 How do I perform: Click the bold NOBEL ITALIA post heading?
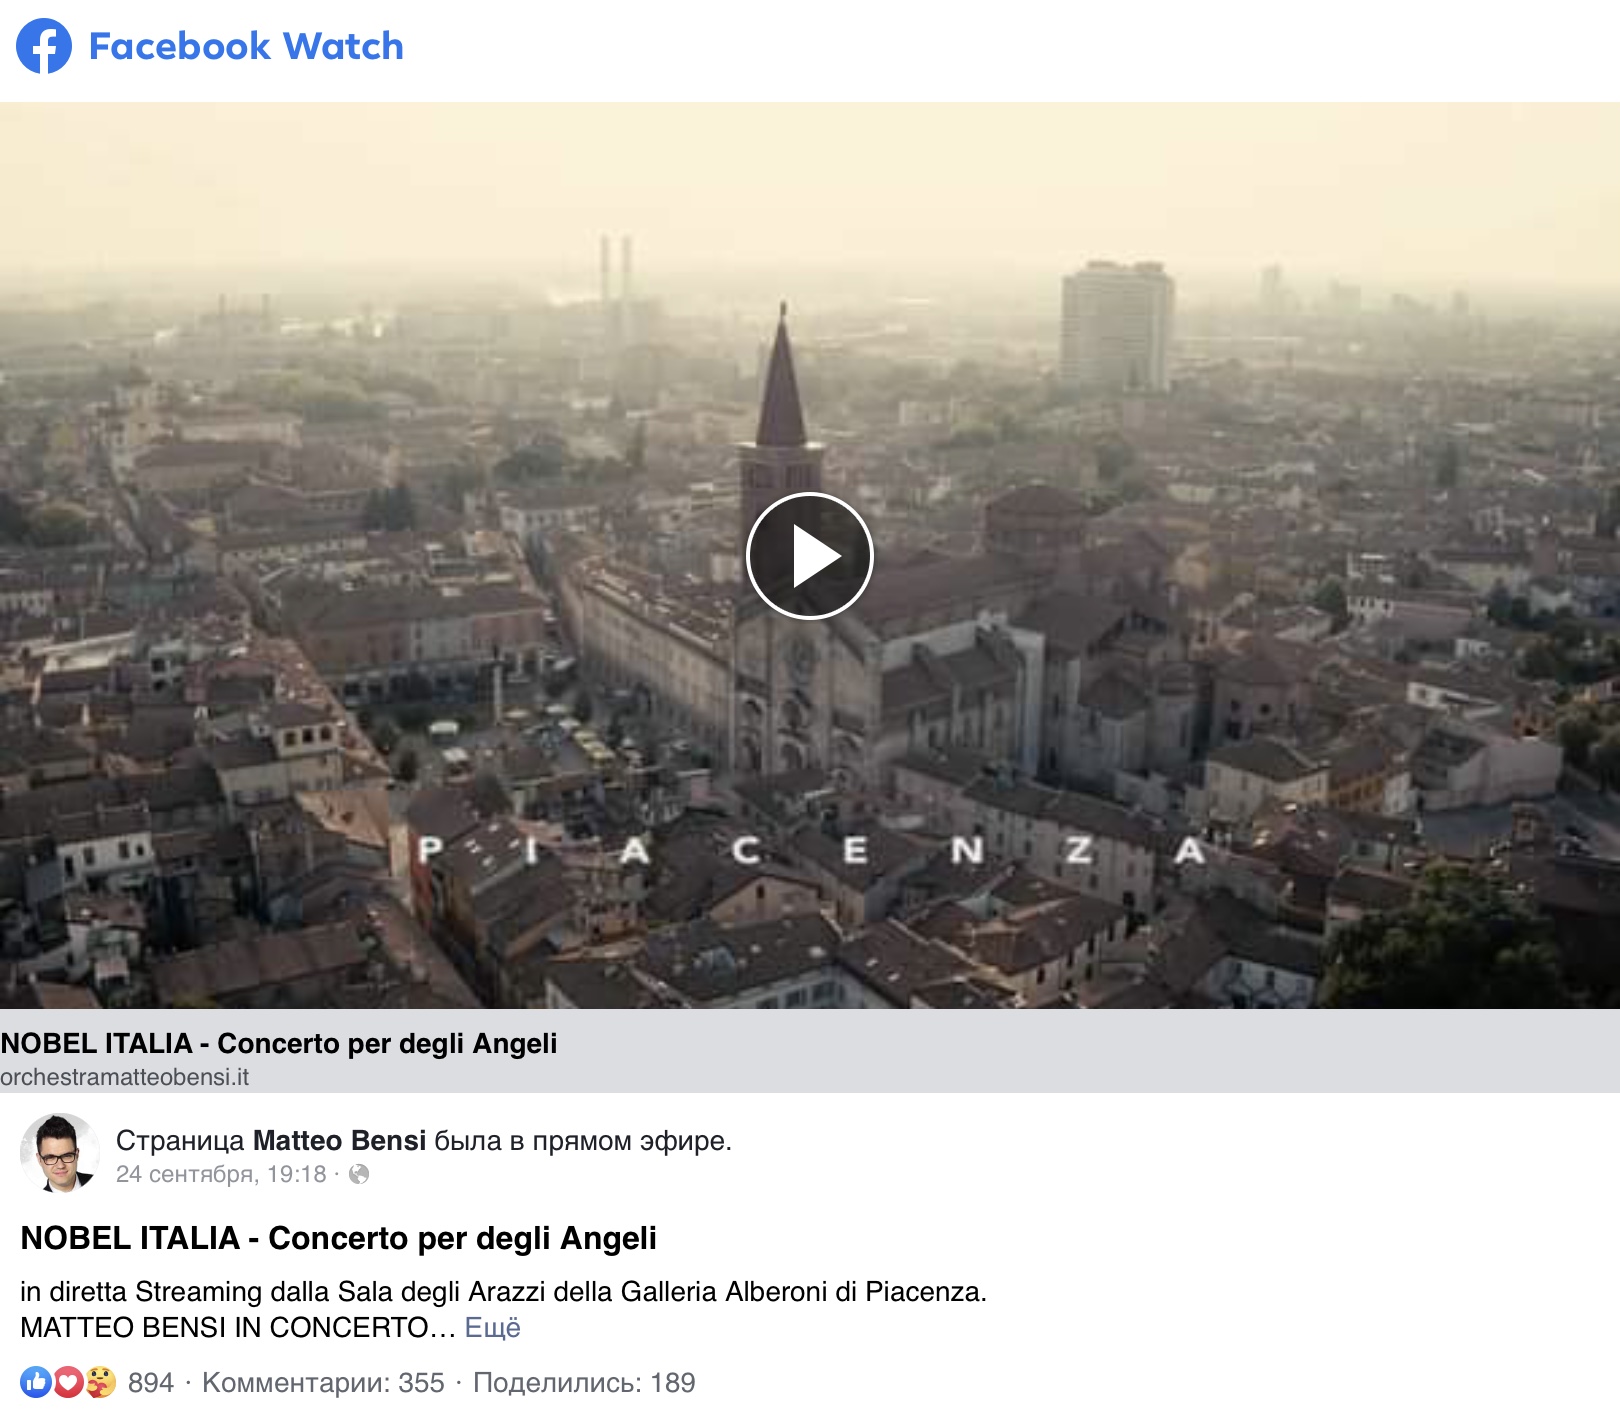coord(339,1238)
